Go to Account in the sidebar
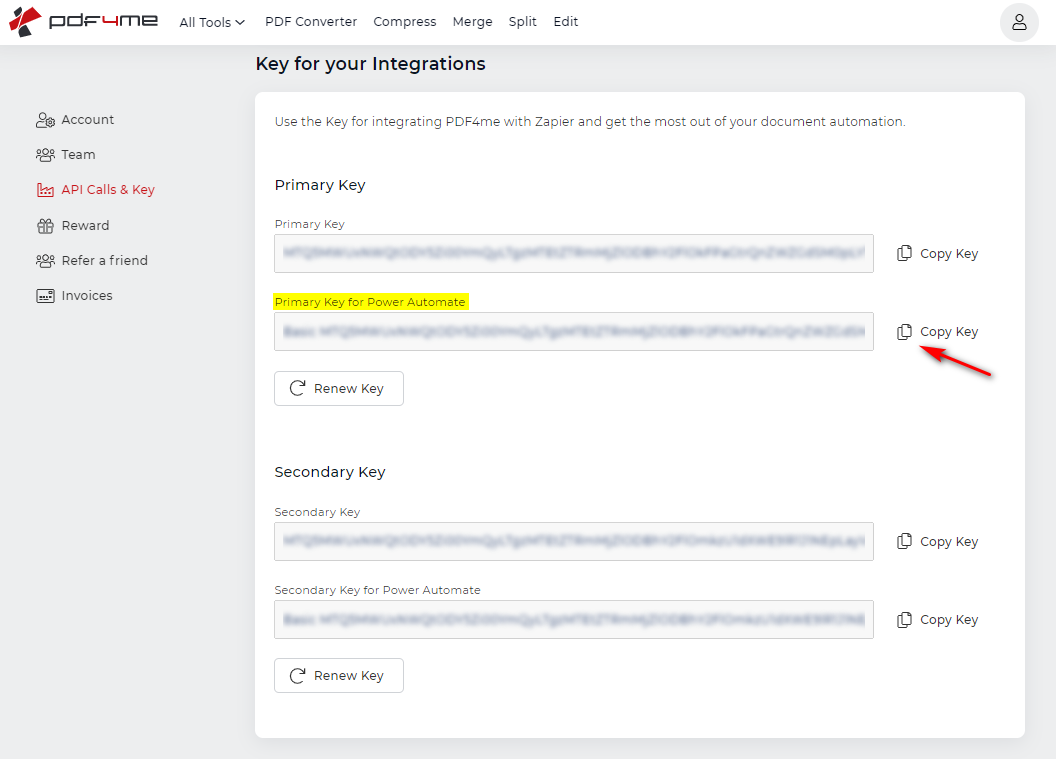 point(75,120)
